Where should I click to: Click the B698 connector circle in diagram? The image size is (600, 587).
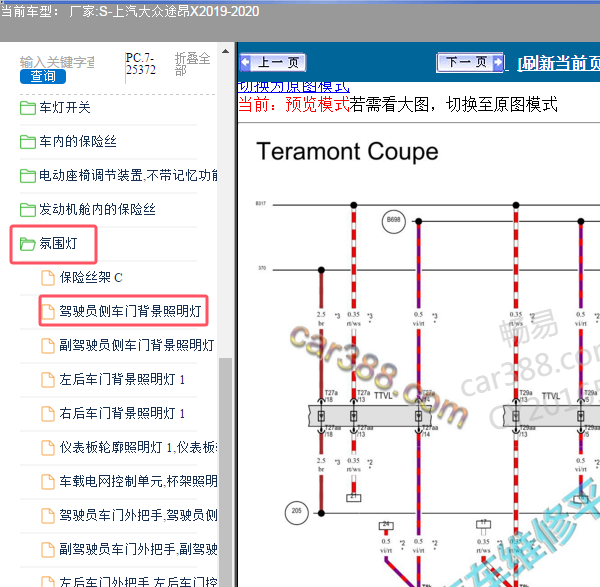pyautogui.click(x=393, y=221)
